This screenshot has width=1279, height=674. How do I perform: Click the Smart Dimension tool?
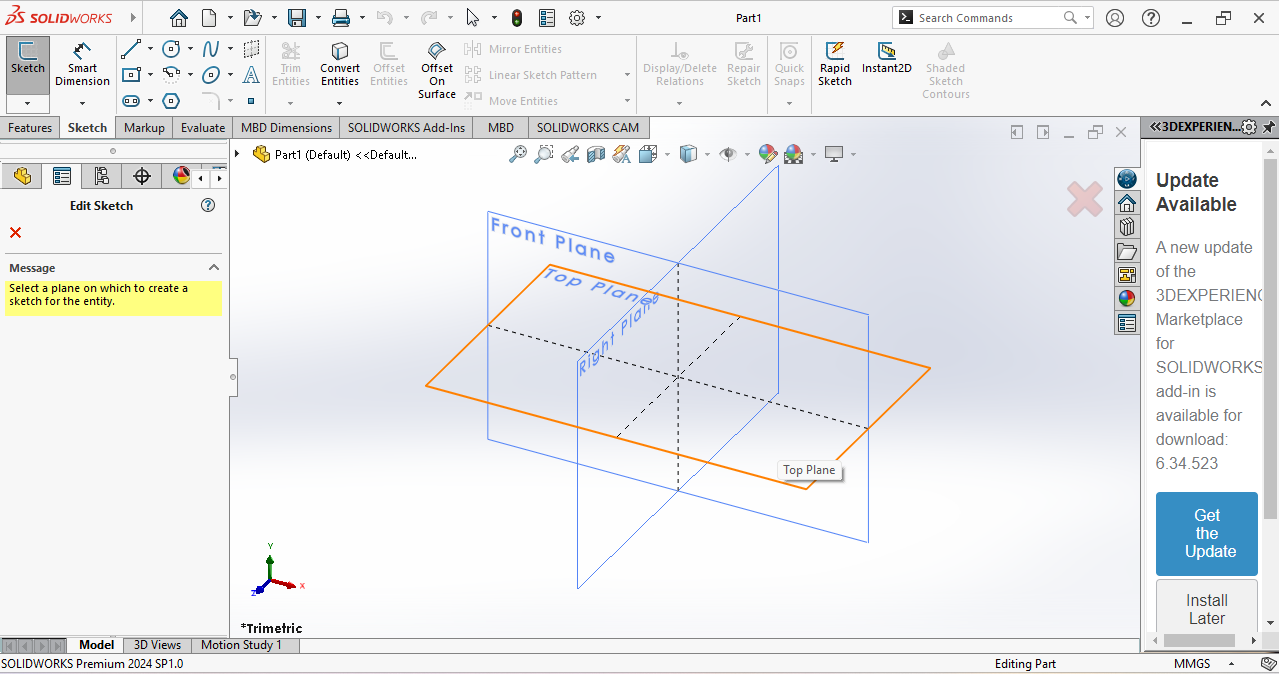[82, 65]
